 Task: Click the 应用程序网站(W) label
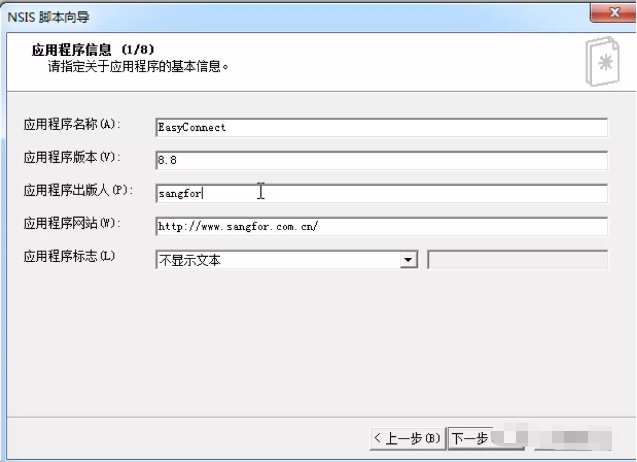click(x=72, y=223)
